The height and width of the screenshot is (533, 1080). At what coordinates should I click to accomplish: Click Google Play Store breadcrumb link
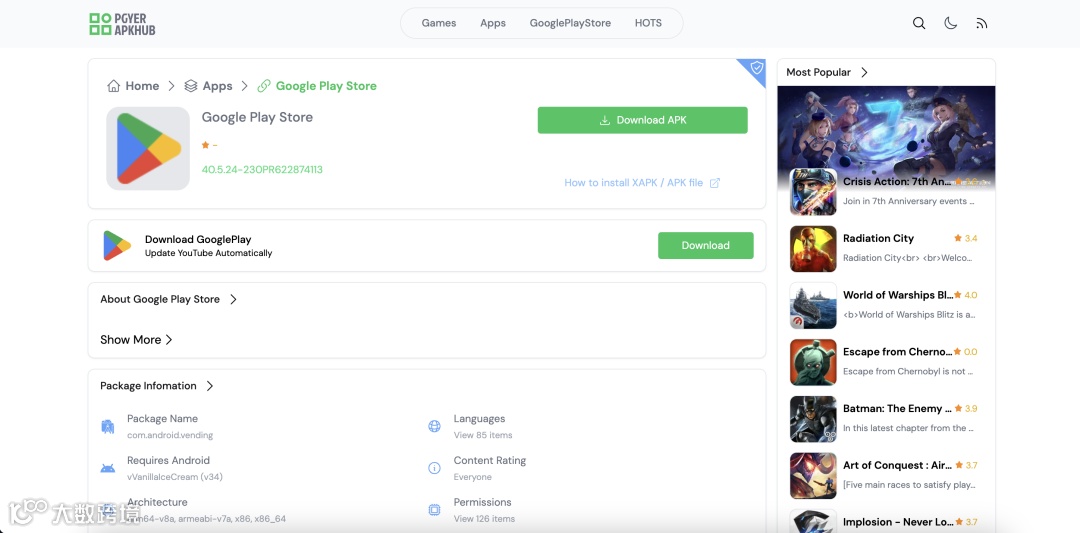click(x=326, y=86)
